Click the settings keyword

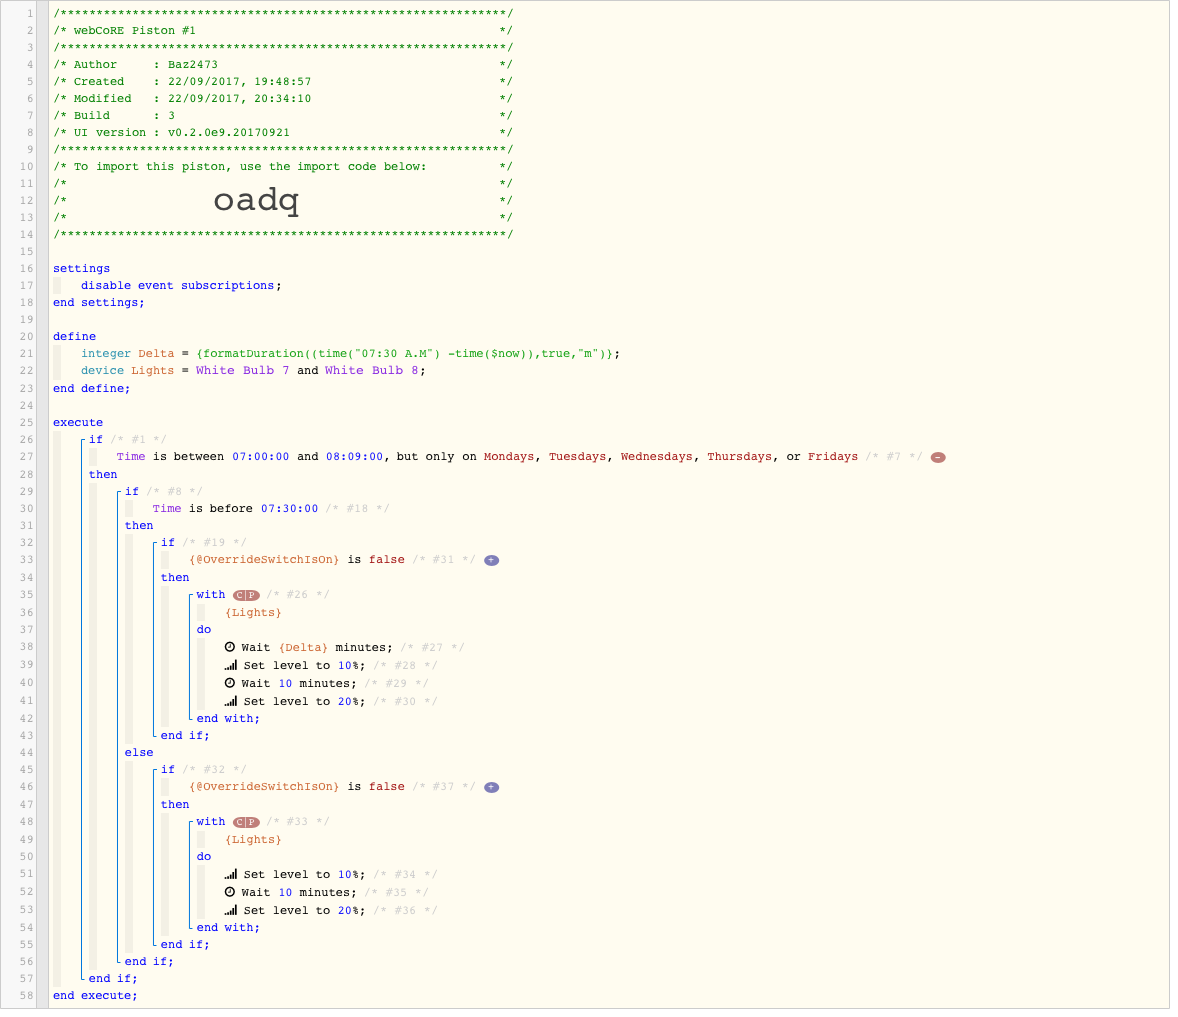point(81,268)
